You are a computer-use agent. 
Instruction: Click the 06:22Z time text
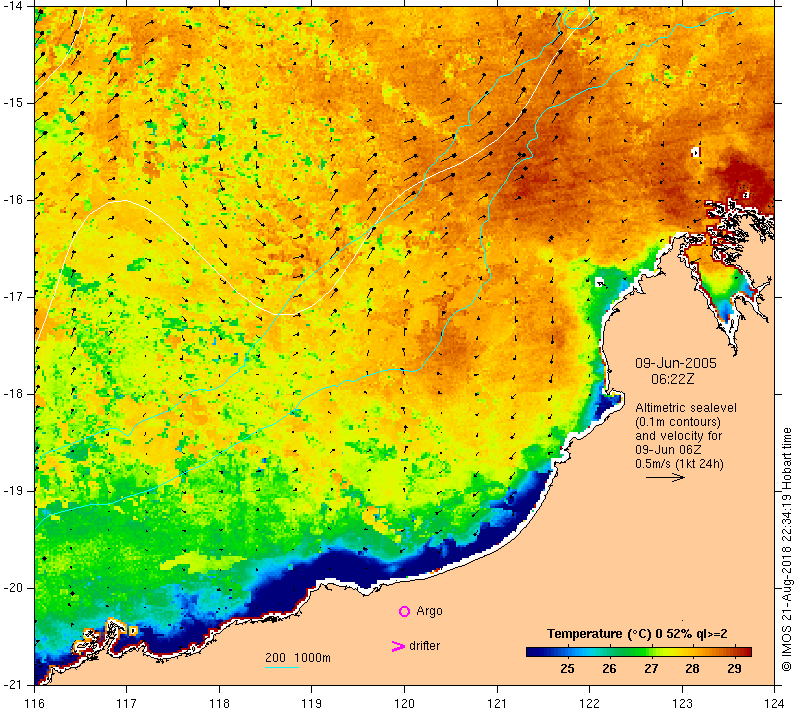[672, 379]
